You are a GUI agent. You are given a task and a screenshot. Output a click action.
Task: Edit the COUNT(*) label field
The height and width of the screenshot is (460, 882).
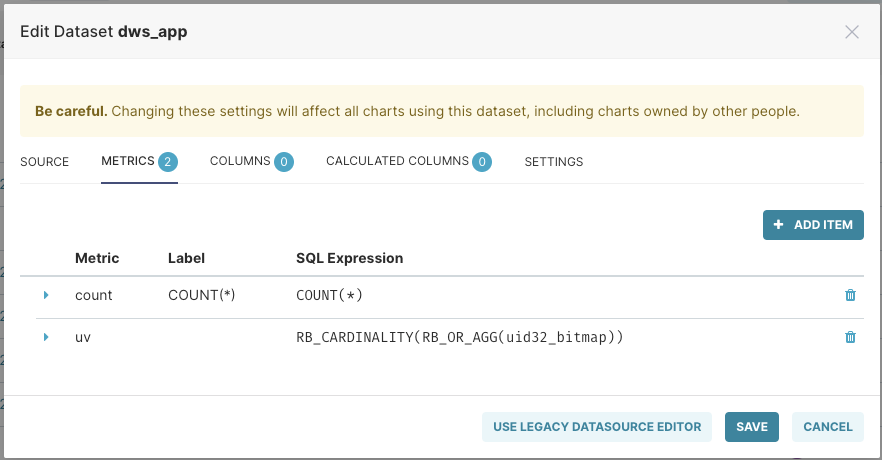(x=201, y=296)
